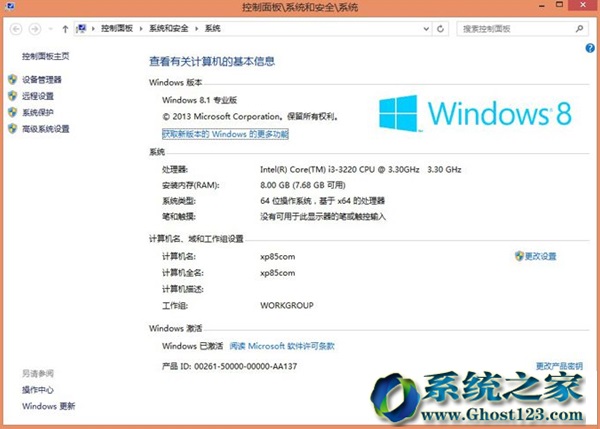
Task: Click the Back navigation arrow
Action: [16, 29]
